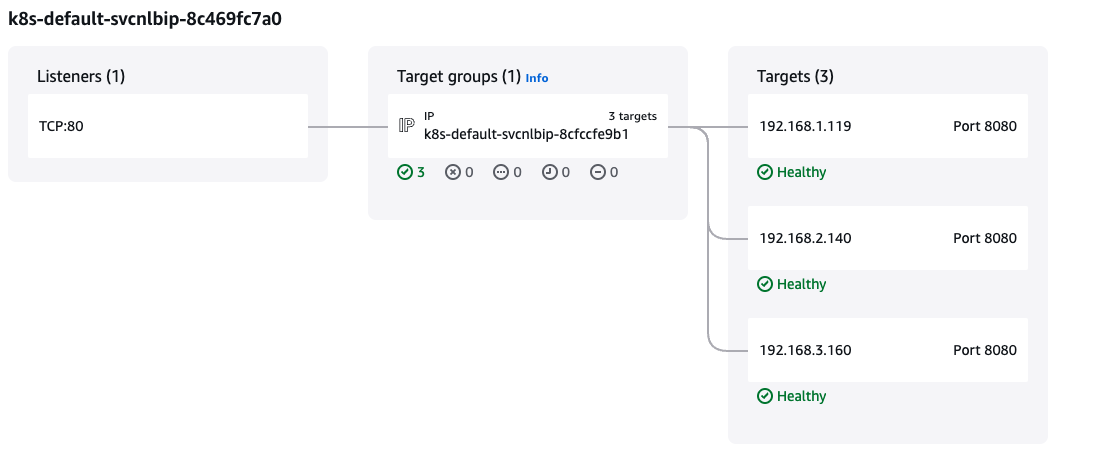
Task: Click the IP target type icon
Action: [x=407, y=125]
